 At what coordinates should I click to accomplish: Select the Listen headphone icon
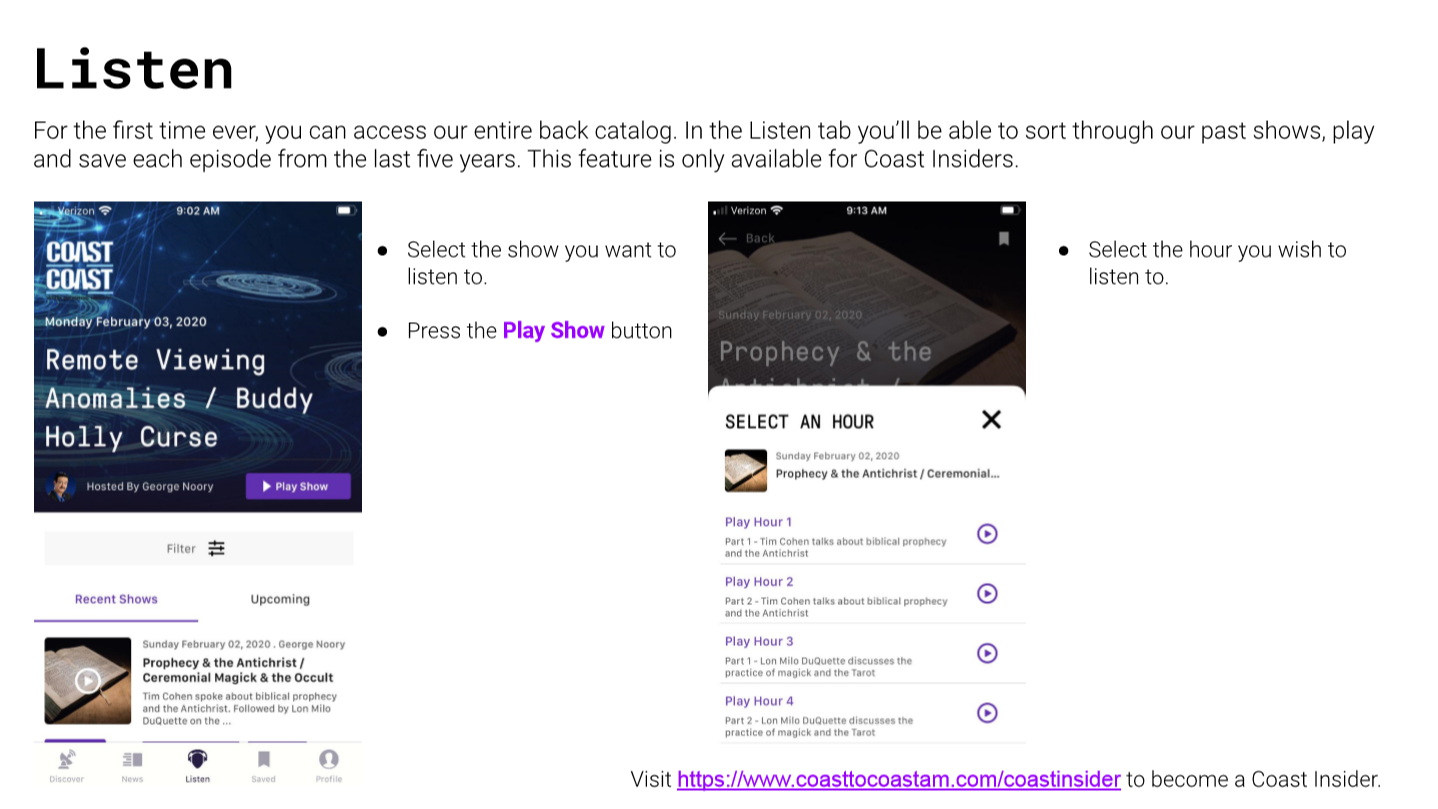coord(198,759)
